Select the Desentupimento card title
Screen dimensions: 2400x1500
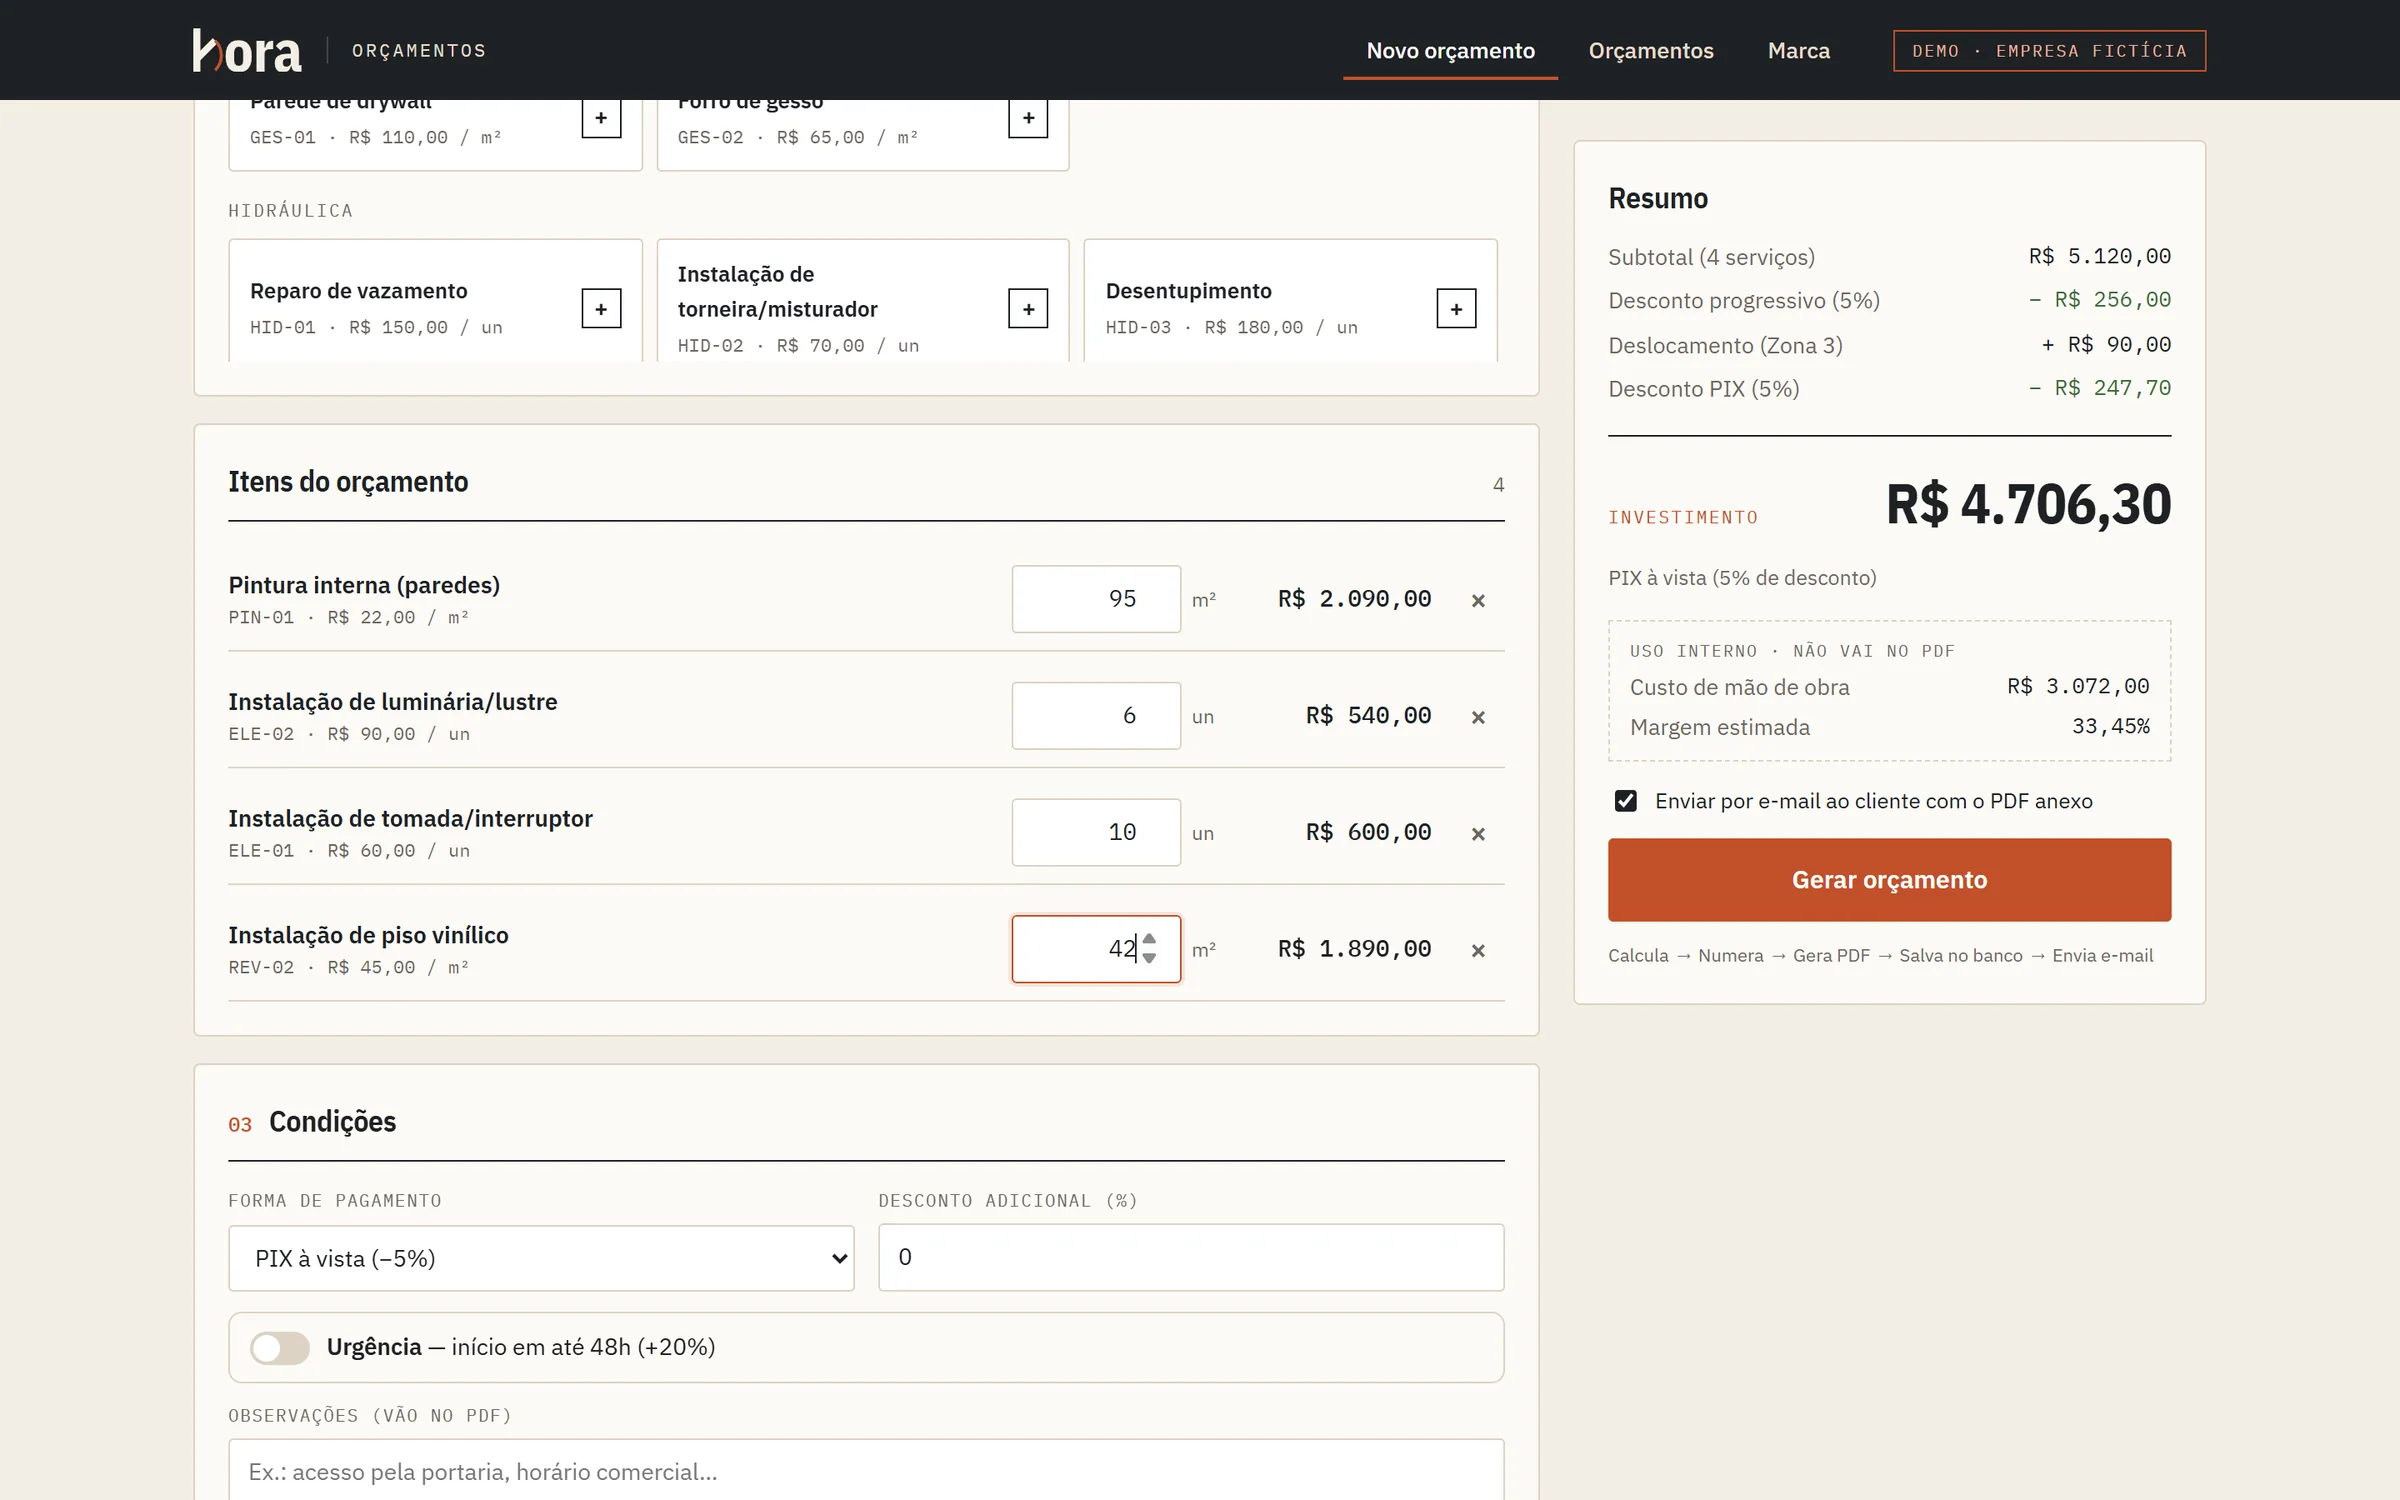point(1188,291)
